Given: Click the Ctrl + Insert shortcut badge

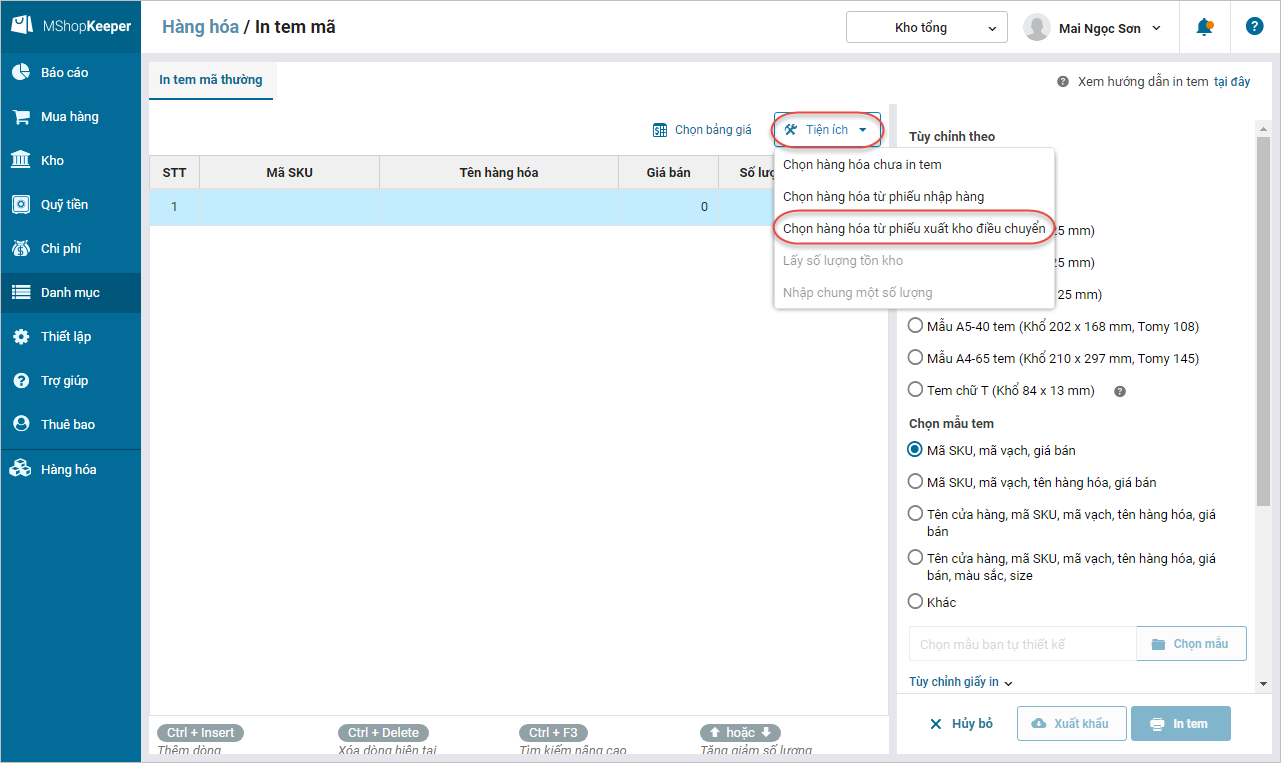Looking at the screenshot, I should click(x=201, y=733).
